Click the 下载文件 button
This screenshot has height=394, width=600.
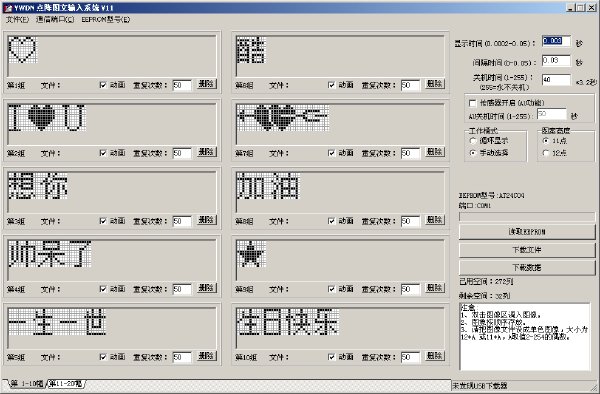527,250
